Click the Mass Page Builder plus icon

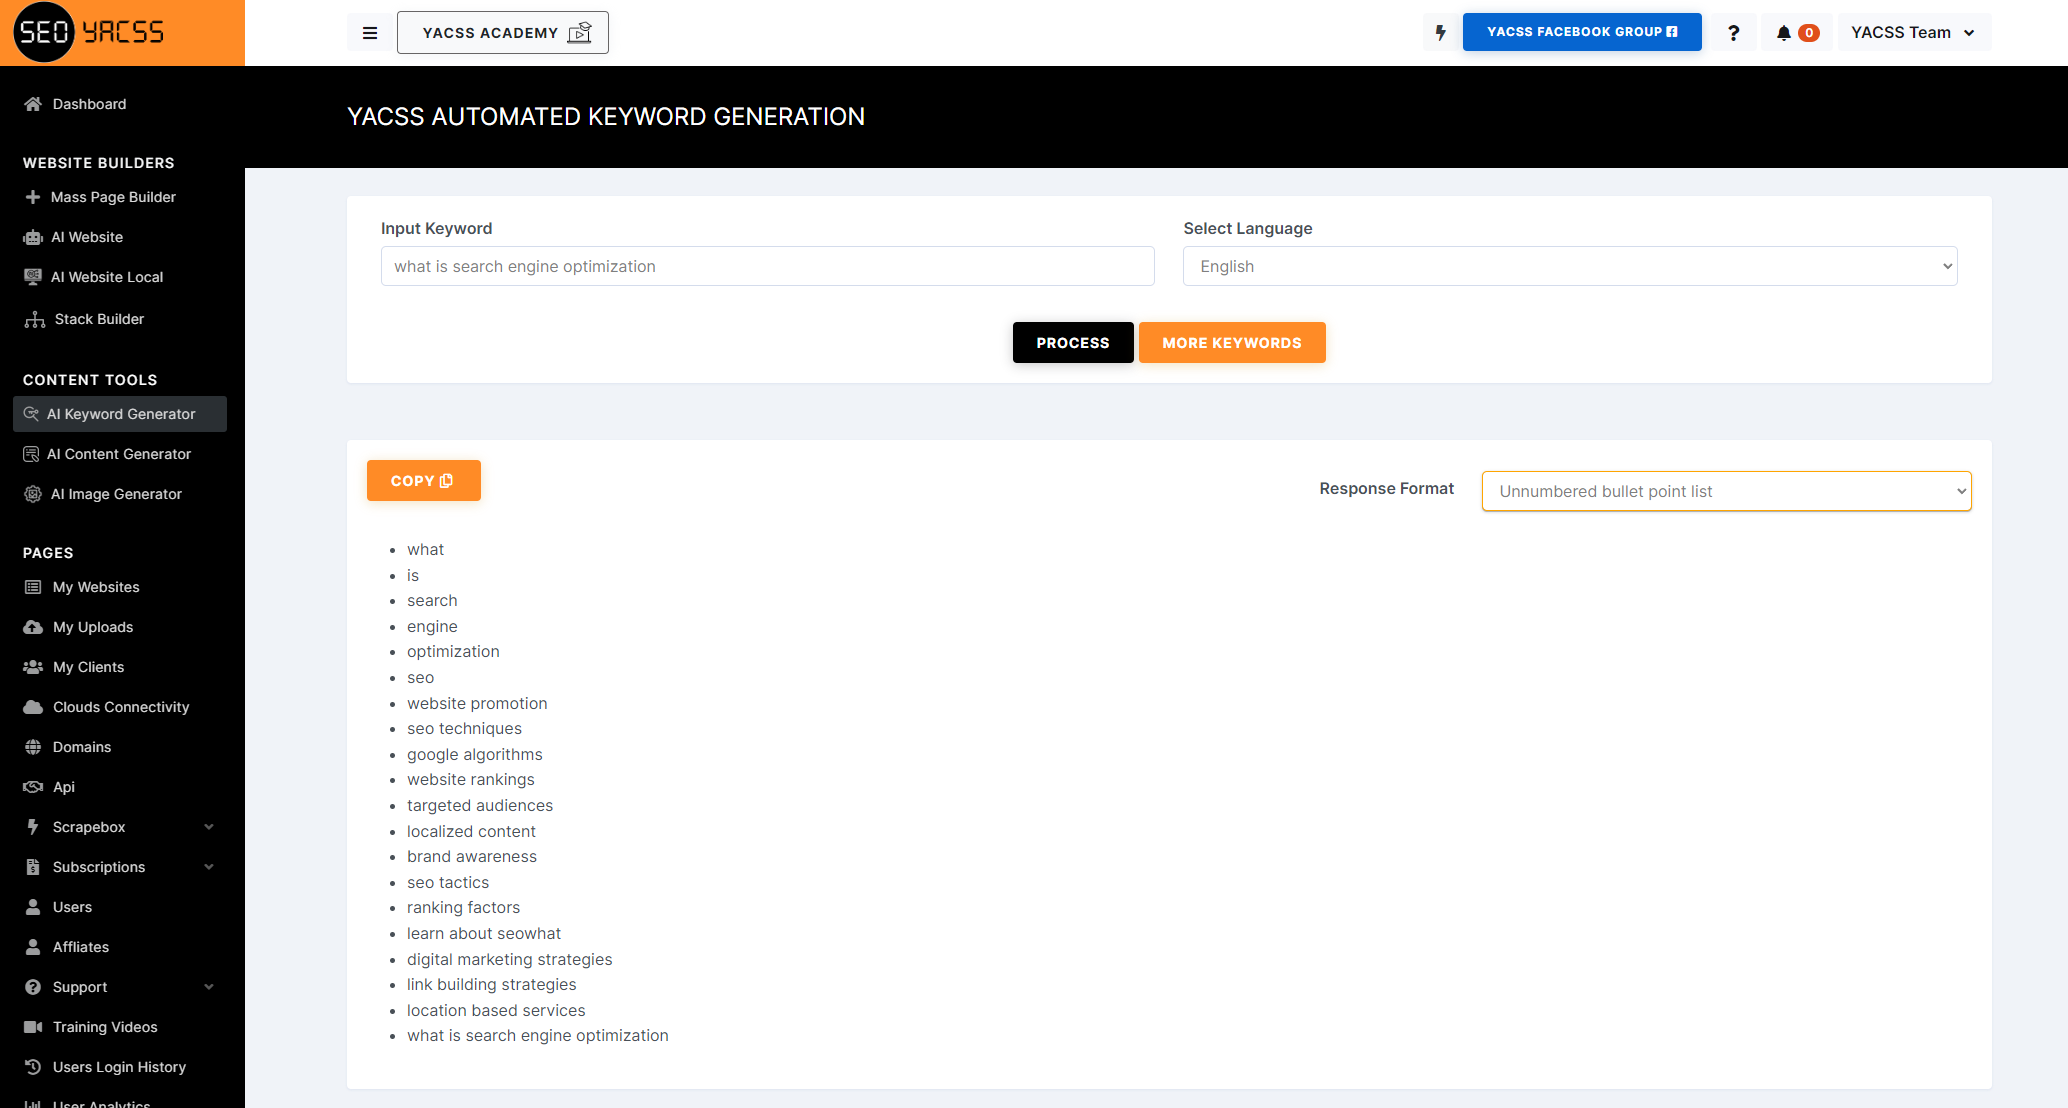(x=33, y=197)
